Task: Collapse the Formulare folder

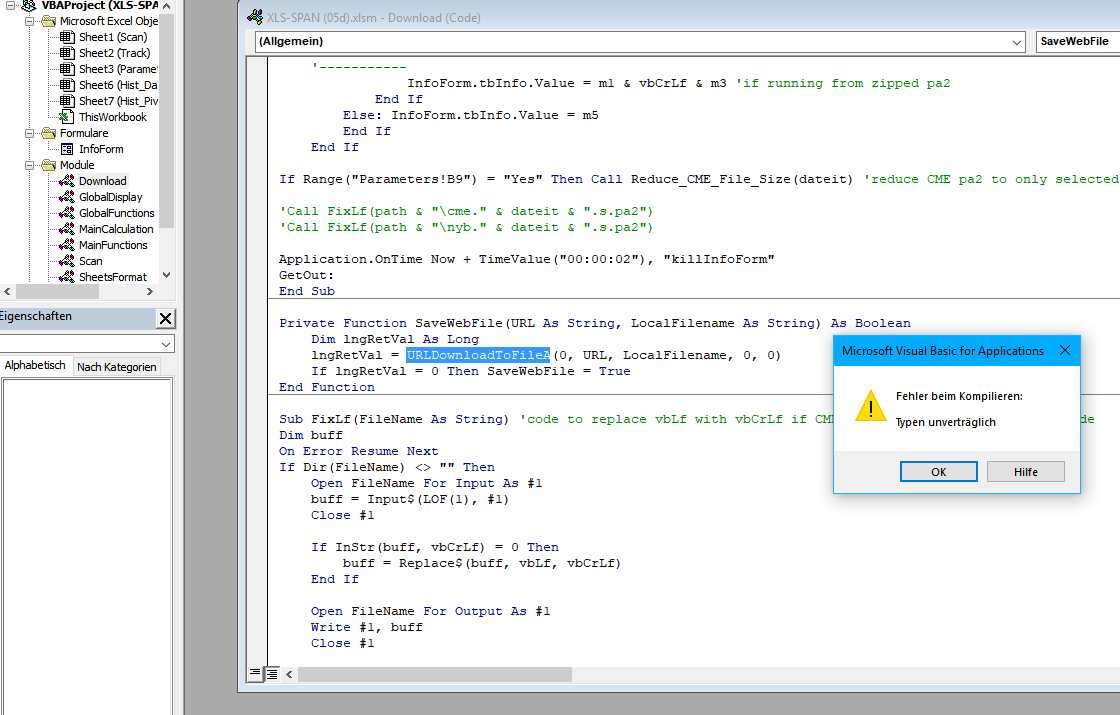Action: [x=29, y=134]
